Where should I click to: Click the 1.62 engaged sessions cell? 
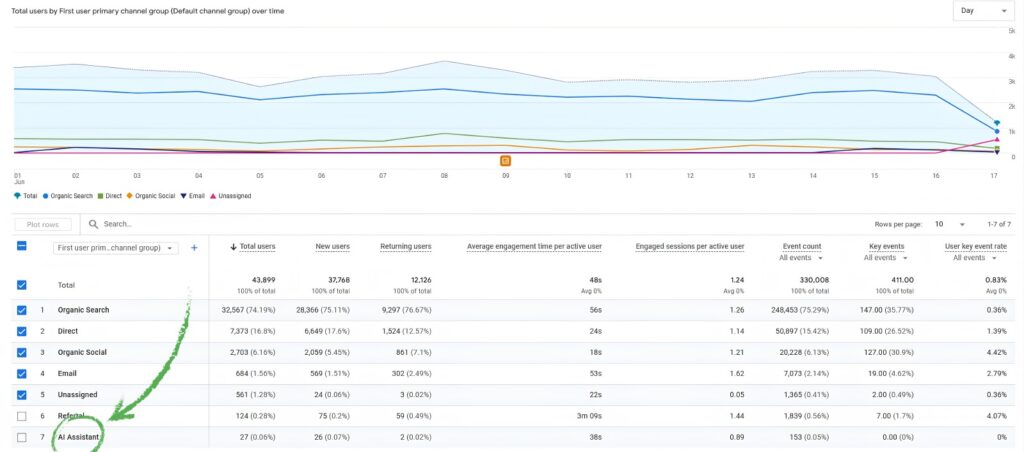pyautogui.click(x=737, y=374)
